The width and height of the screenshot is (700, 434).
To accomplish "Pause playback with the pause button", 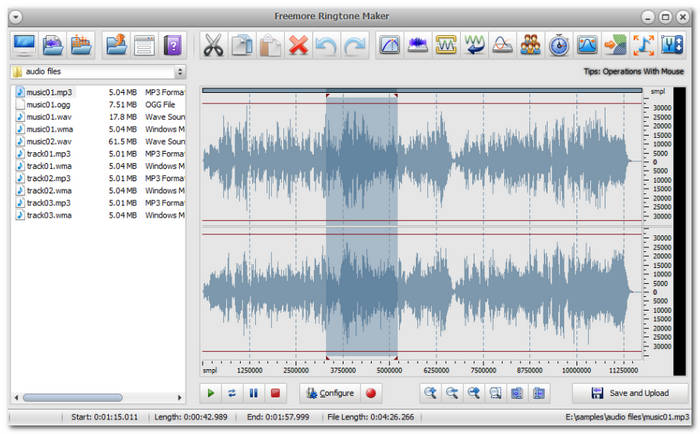I will click(x=254, y=393).
